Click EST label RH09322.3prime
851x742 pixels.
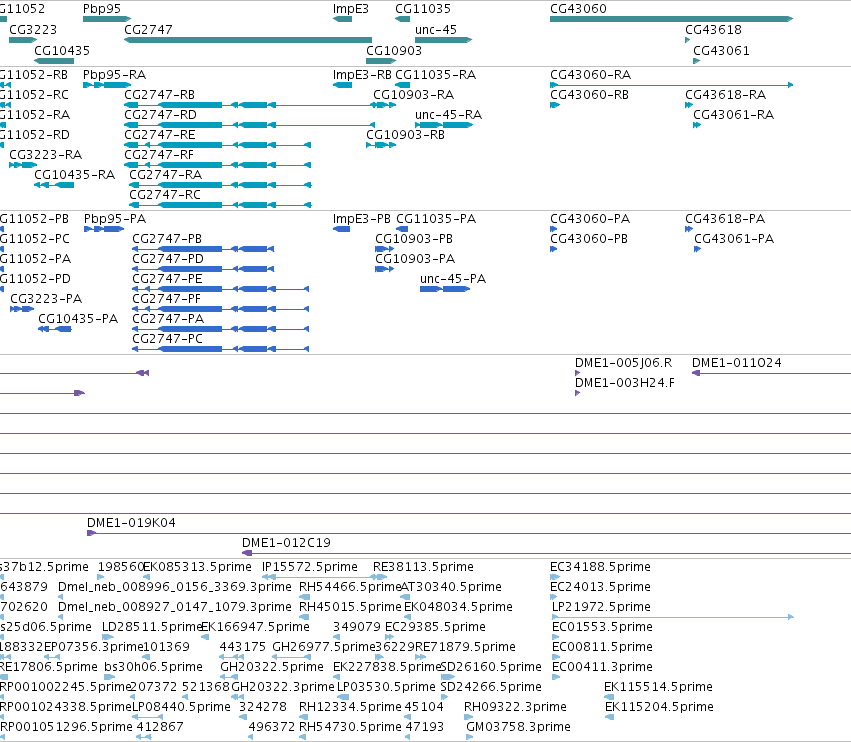pyautogui.click(x=515, y=707)
